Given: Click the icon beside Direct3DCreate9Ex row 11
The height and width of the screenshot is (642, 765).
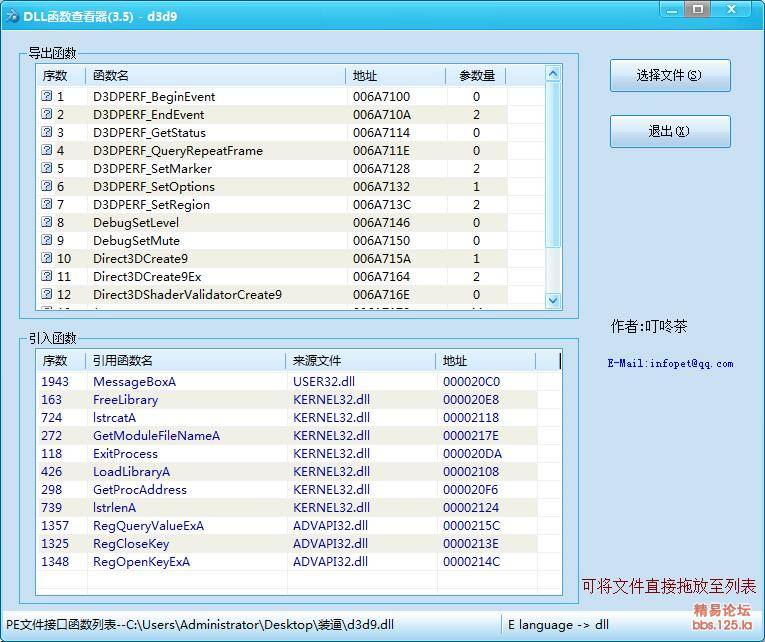Looking at the screenshot, I should click(x=47, y=276).
